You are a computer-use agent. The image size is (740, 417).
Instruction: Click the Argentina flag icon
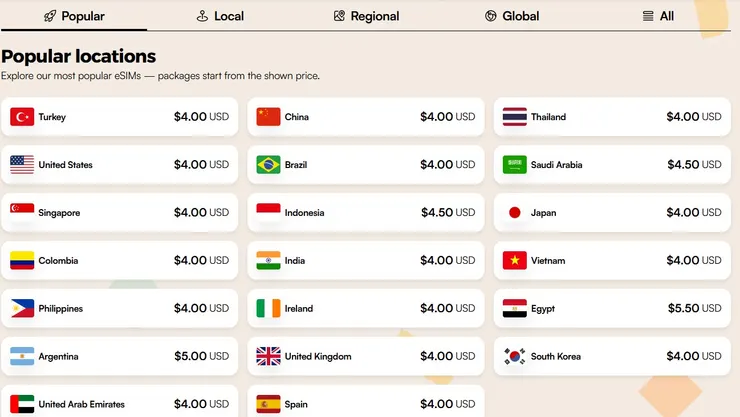coord(22,357)
